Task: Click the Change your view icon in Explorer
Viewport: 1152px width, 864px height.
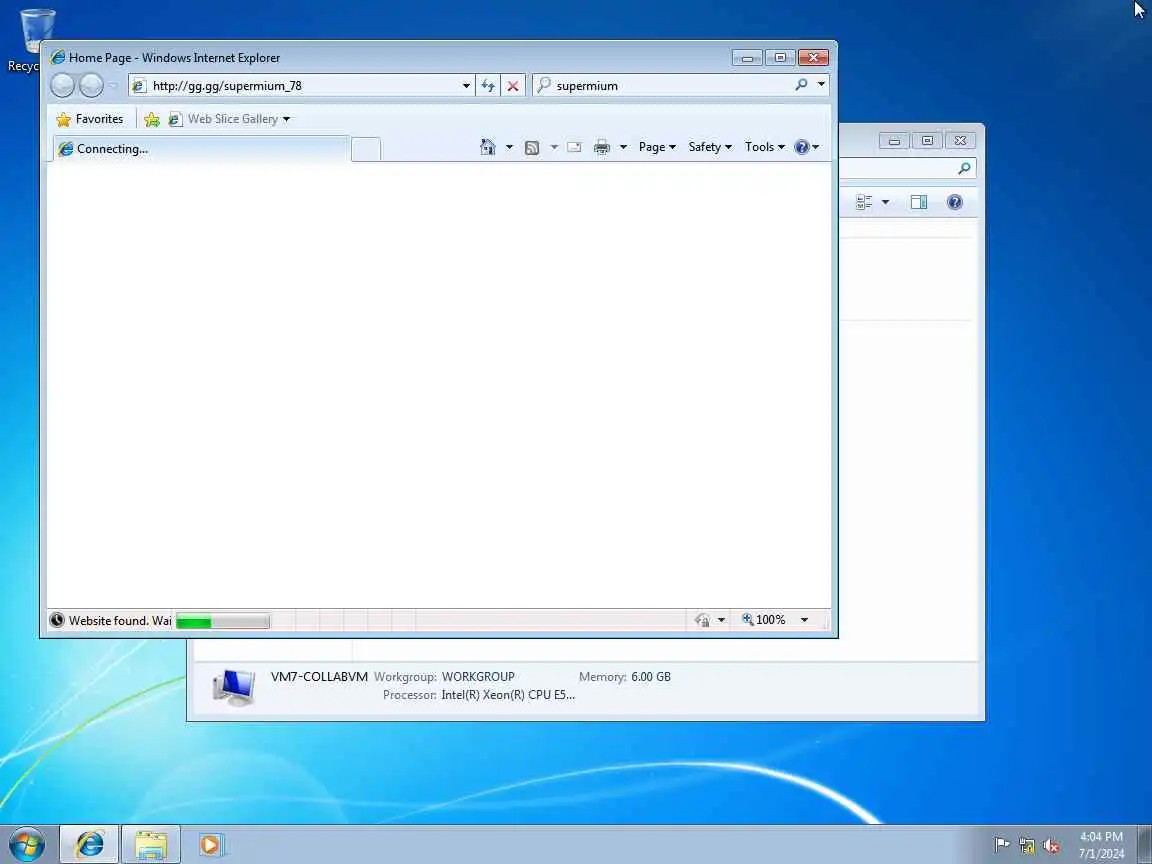Action: click(864, 202)
